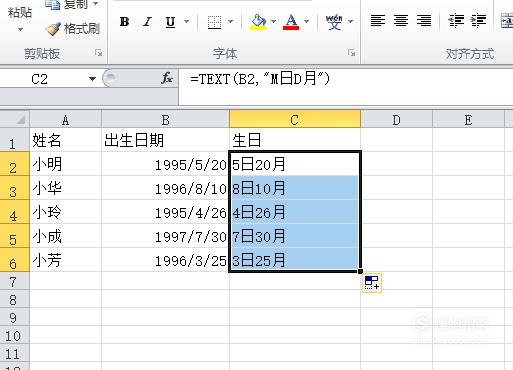This screenshot has height=370, width=513.
Task: Click the phonetic guide wén icon
Action: pos(334,22)
